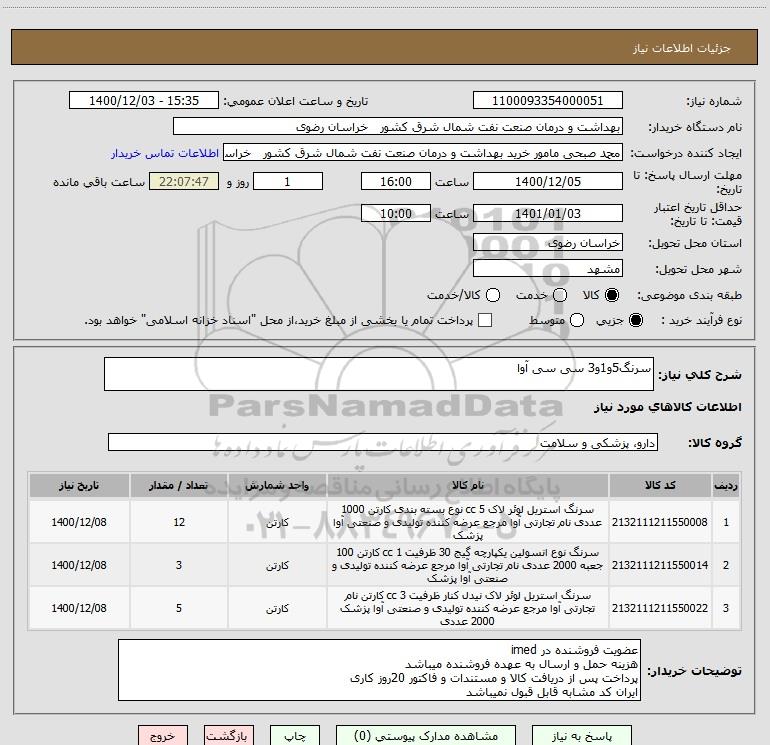Select the کالا radio button
The width and height of the screenshot is (770, 745).
point(611,295)
